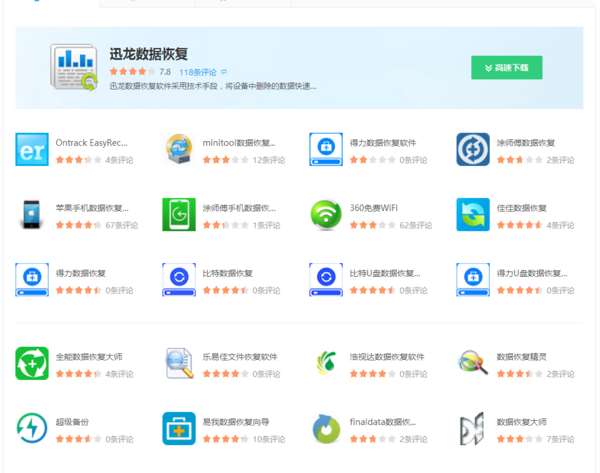Click the 比特数据恢复 title
This screenshot has width=600, height=473.
click(227, 273)
